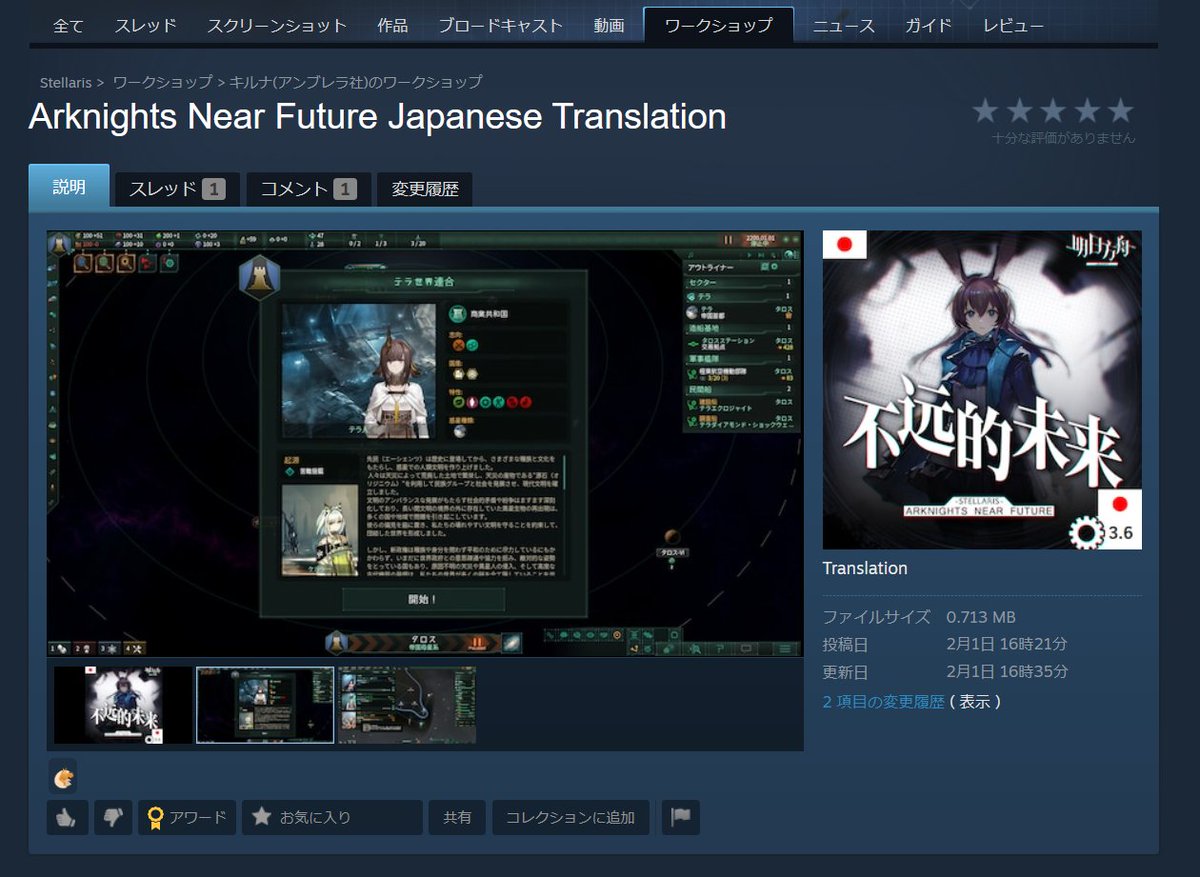The width and height of the screenshot is (1200, 877).
Task: Click 2 項目の変更履歴 link
Action: point(883,702)
